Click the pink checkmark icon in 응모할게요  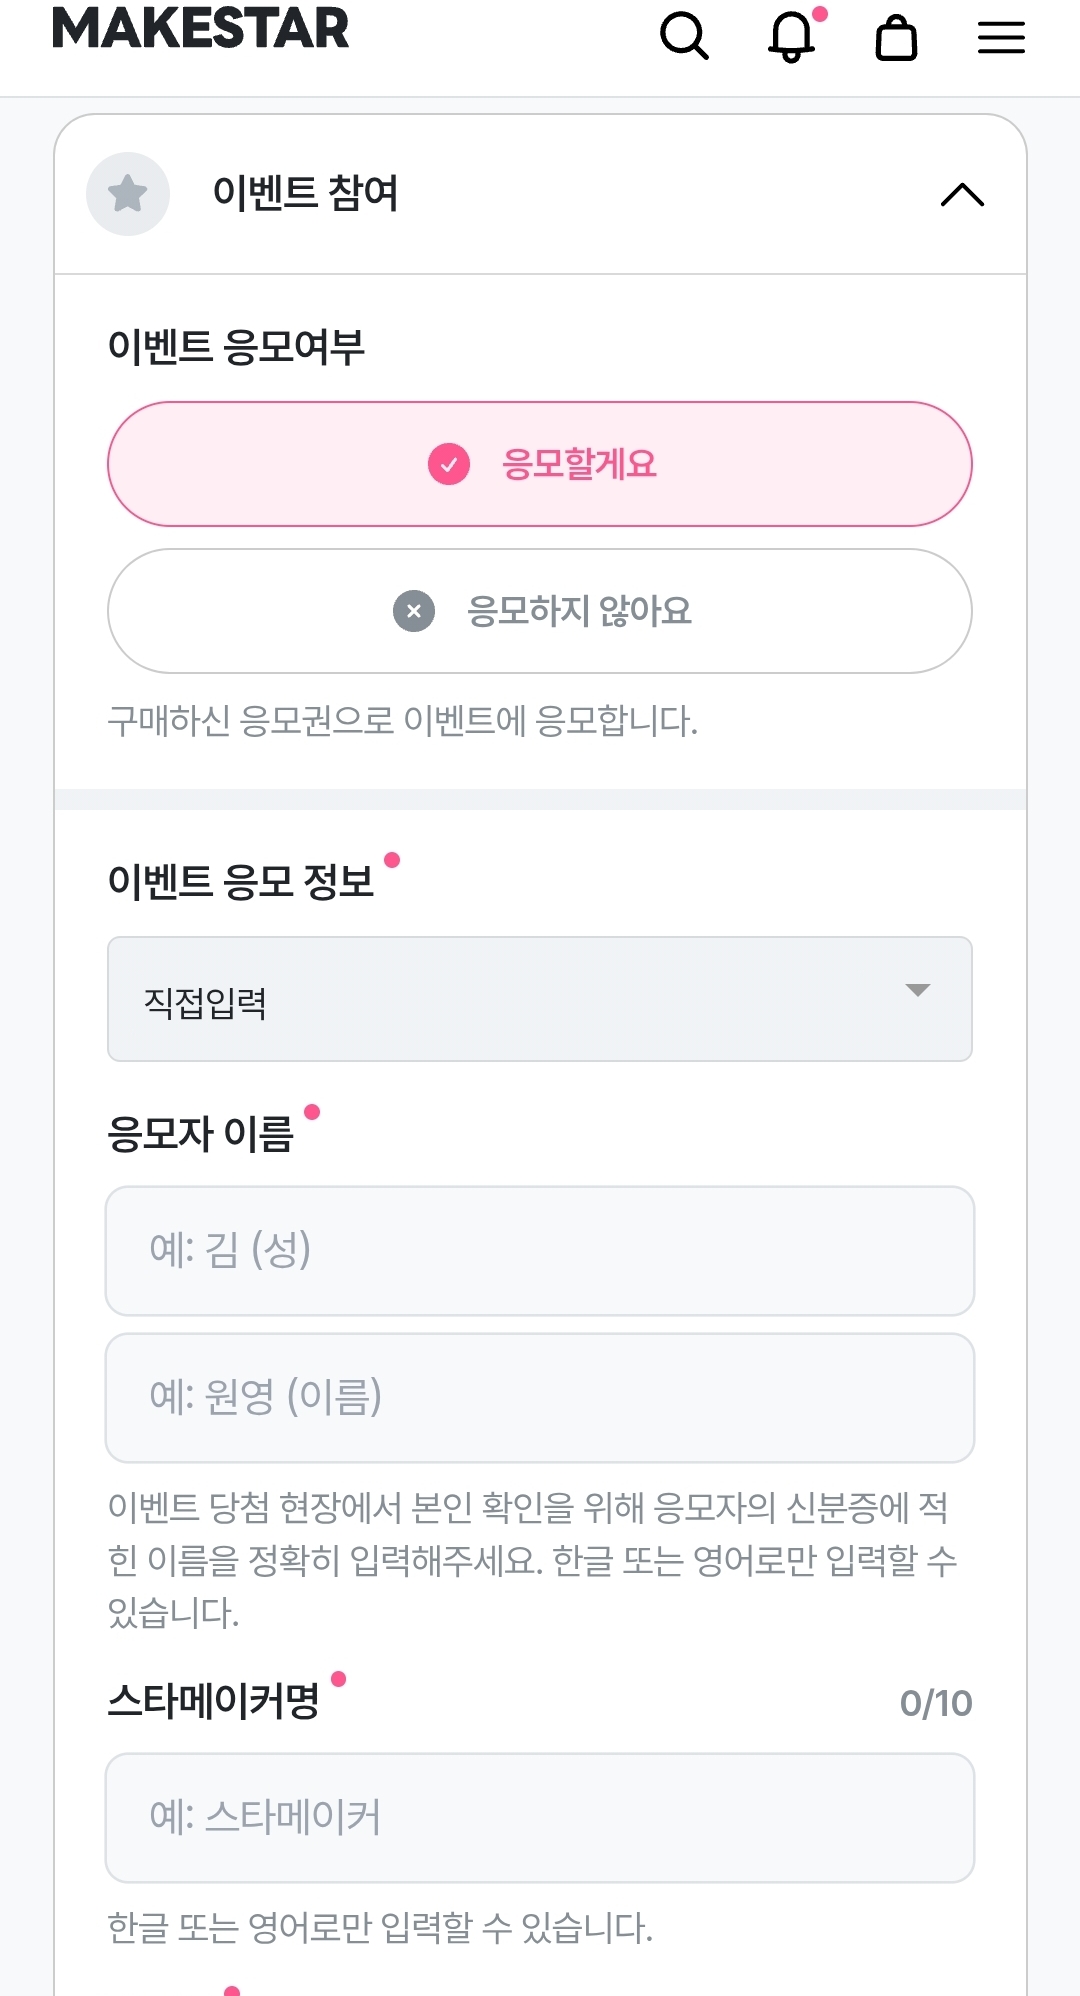(449, 464)
